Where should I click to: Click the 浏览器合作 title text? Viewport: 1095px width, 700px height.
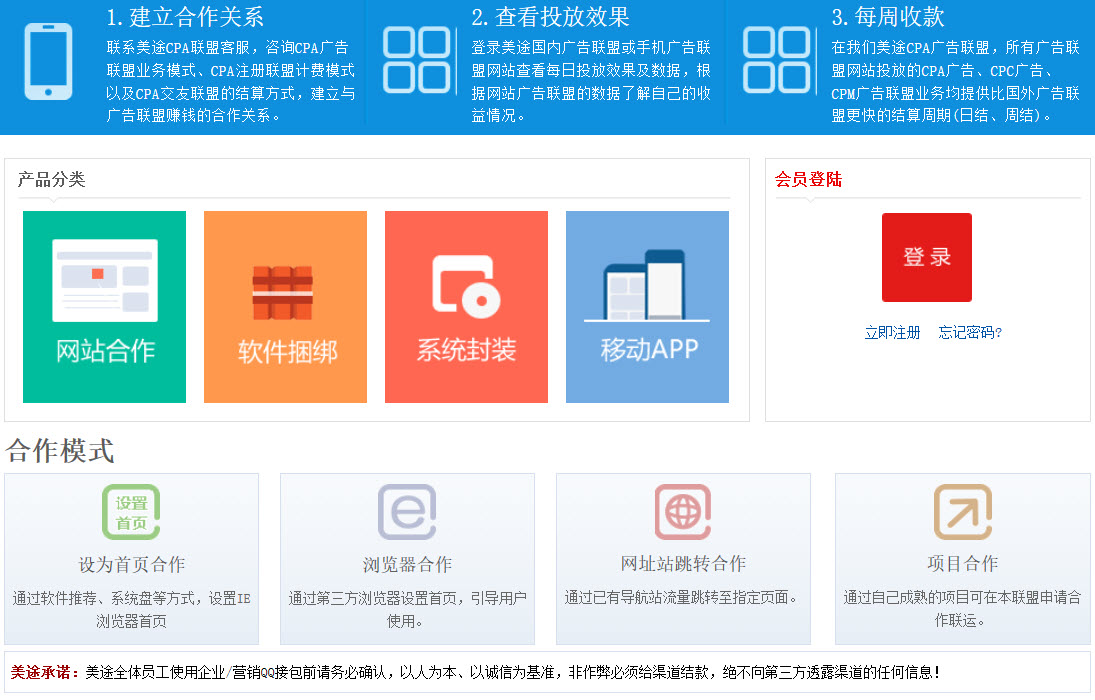tap(407, 564)
